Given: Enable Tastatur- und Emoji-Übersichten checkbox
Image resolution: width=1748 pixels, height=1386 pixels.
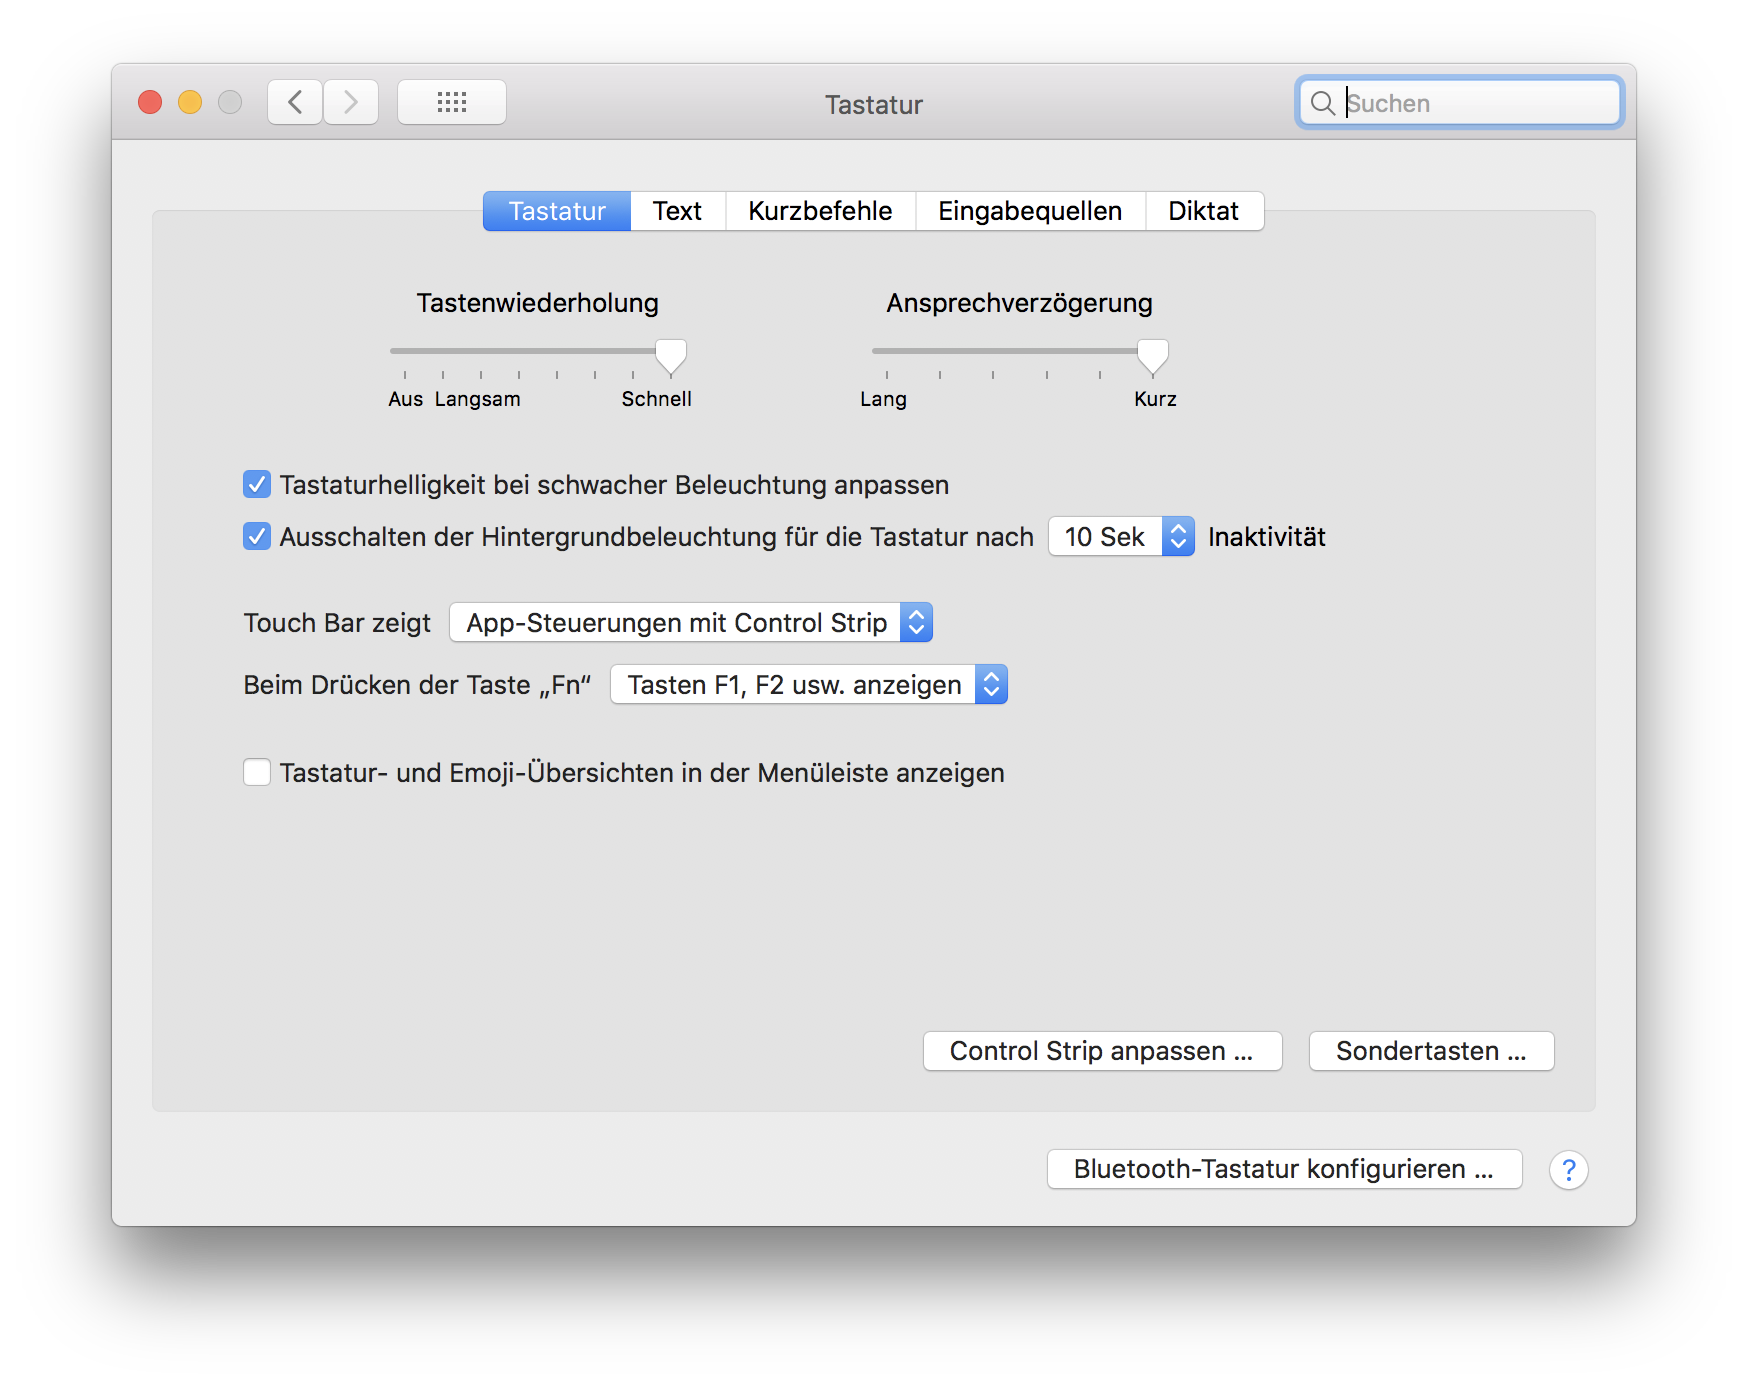Looking at the screenshot, I should pyautogui.click(x=257, y=773).
